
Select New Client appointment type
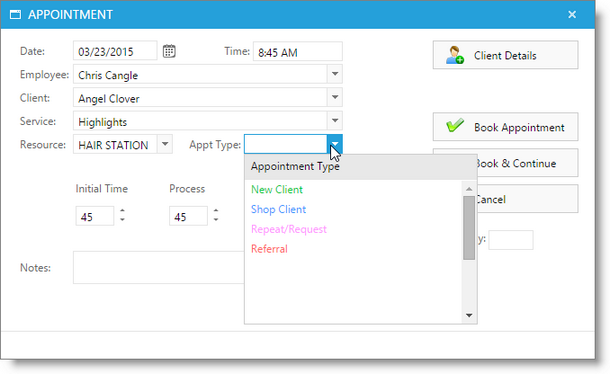[277, 190]
